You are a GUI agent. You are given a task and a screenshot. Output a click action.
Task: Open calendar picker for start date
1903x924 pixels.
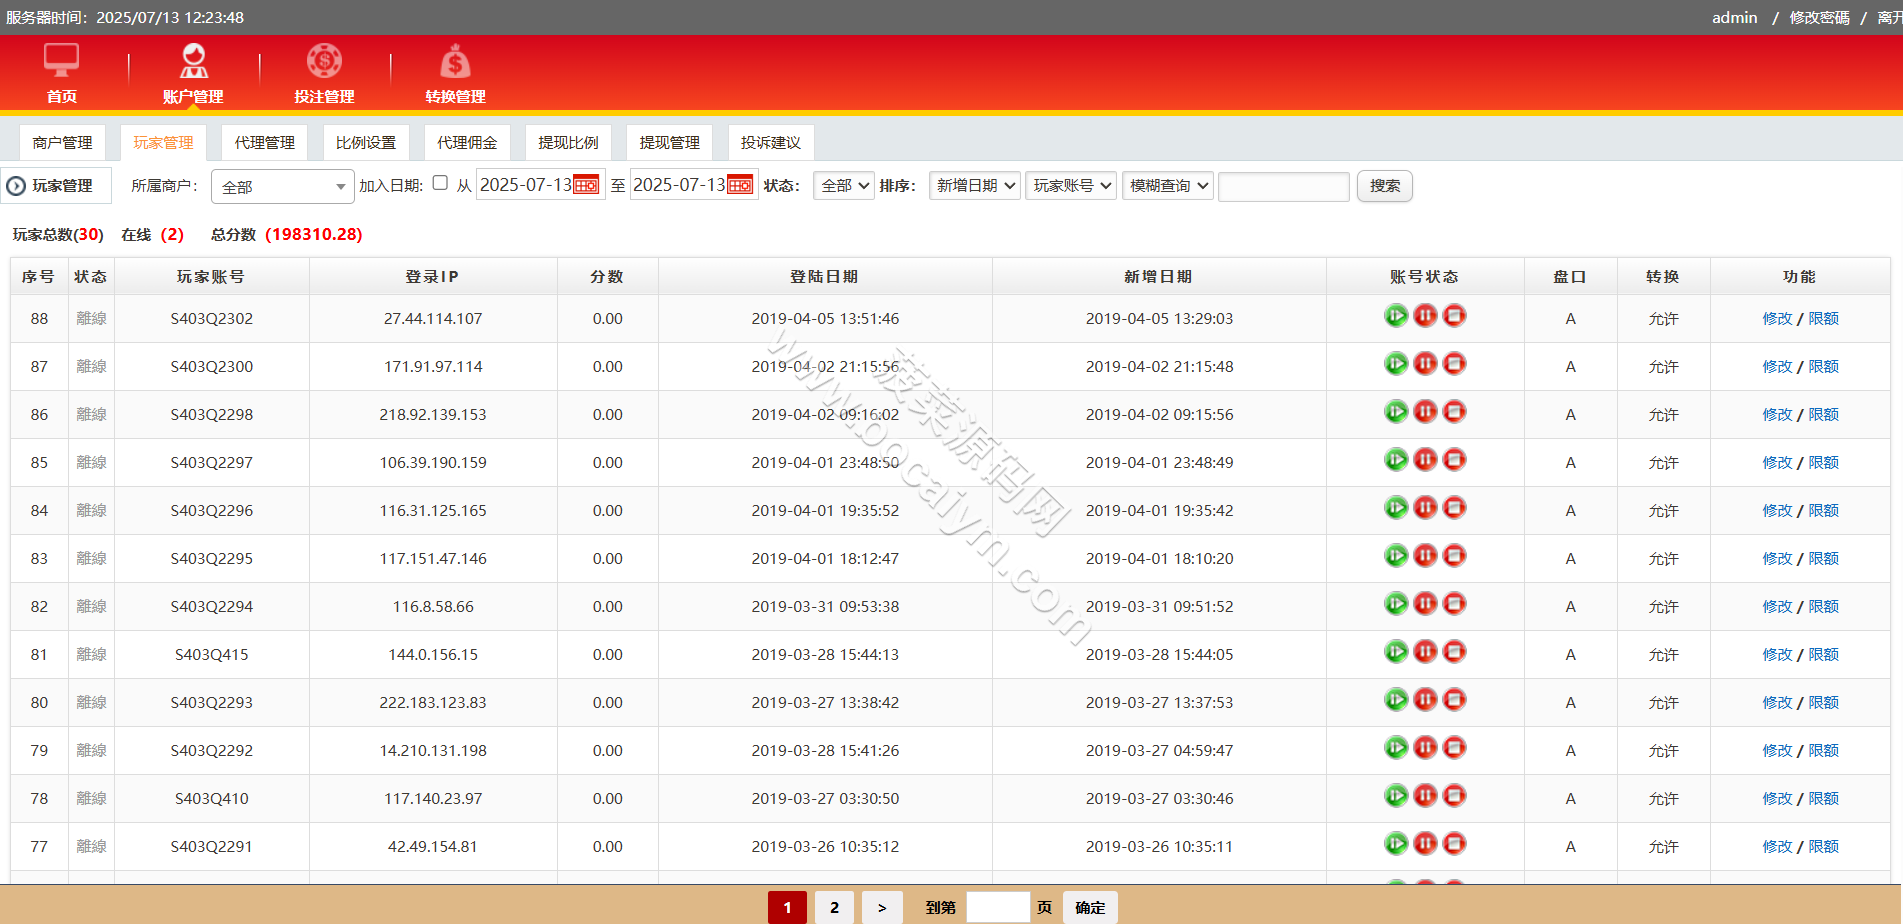[586, 185]
